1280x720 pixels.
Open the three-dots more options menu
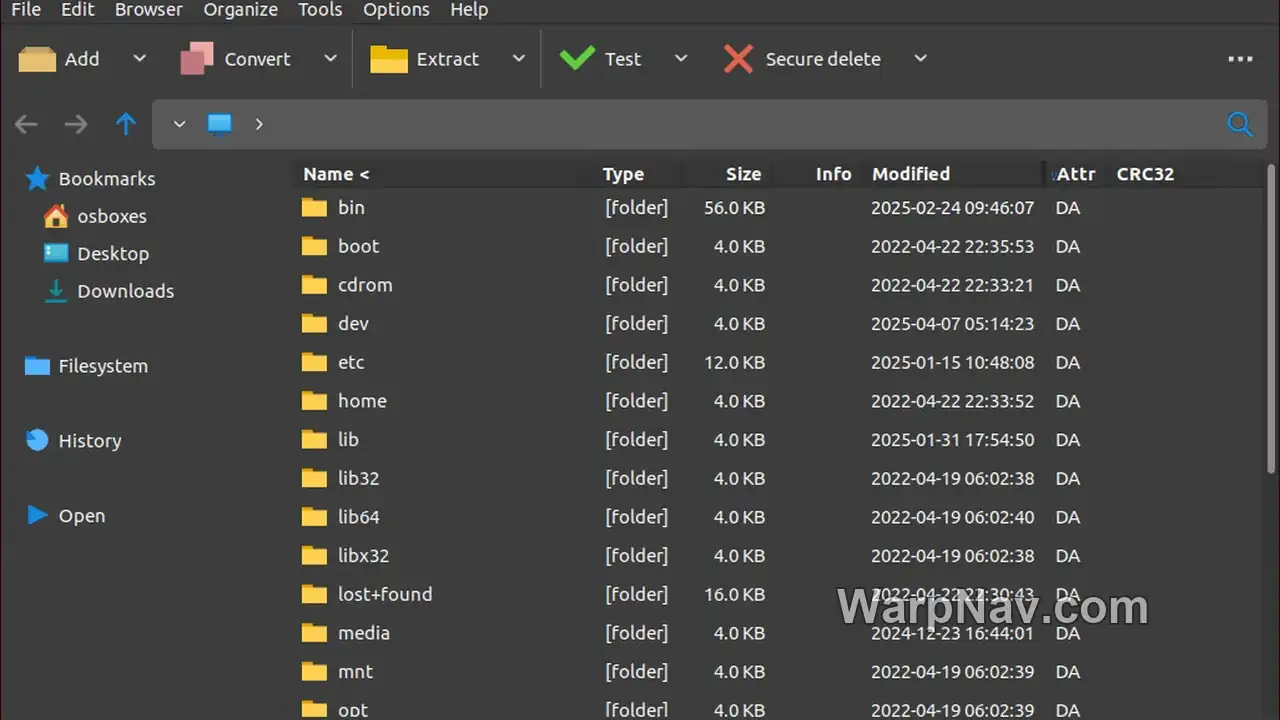(1240, 59)
